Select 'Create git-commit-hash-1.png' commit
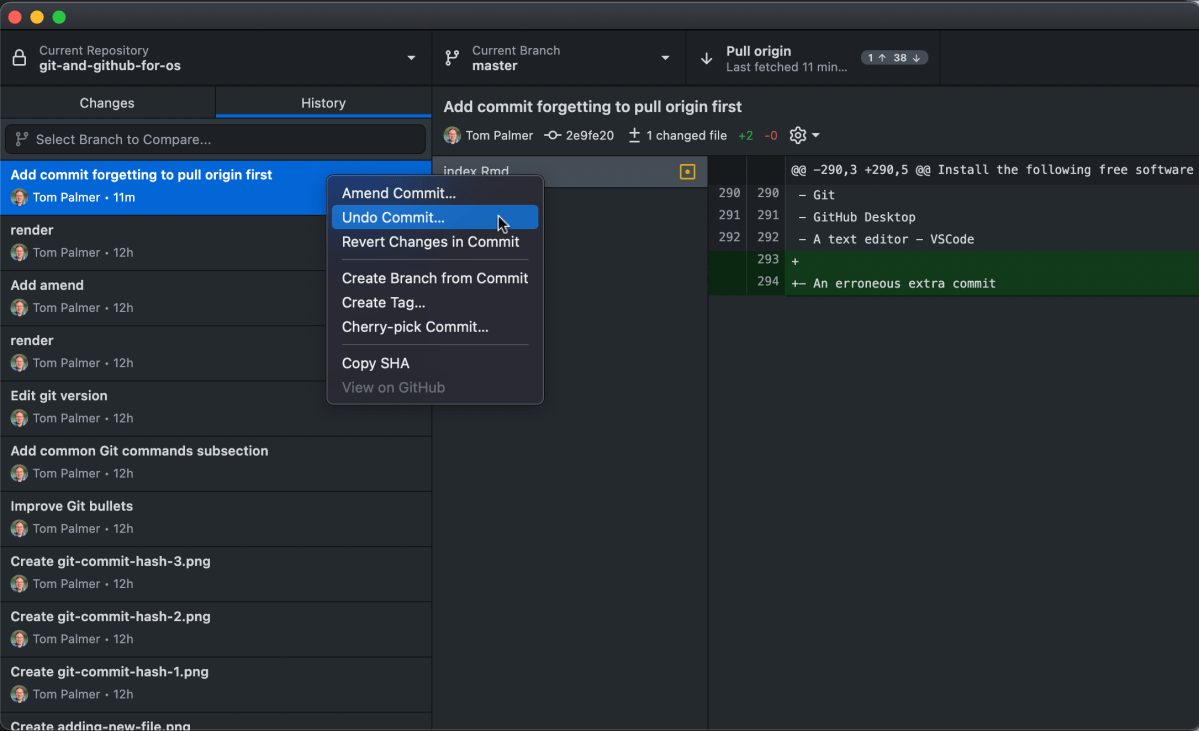1199x731 pixels. tap(216, 684)
